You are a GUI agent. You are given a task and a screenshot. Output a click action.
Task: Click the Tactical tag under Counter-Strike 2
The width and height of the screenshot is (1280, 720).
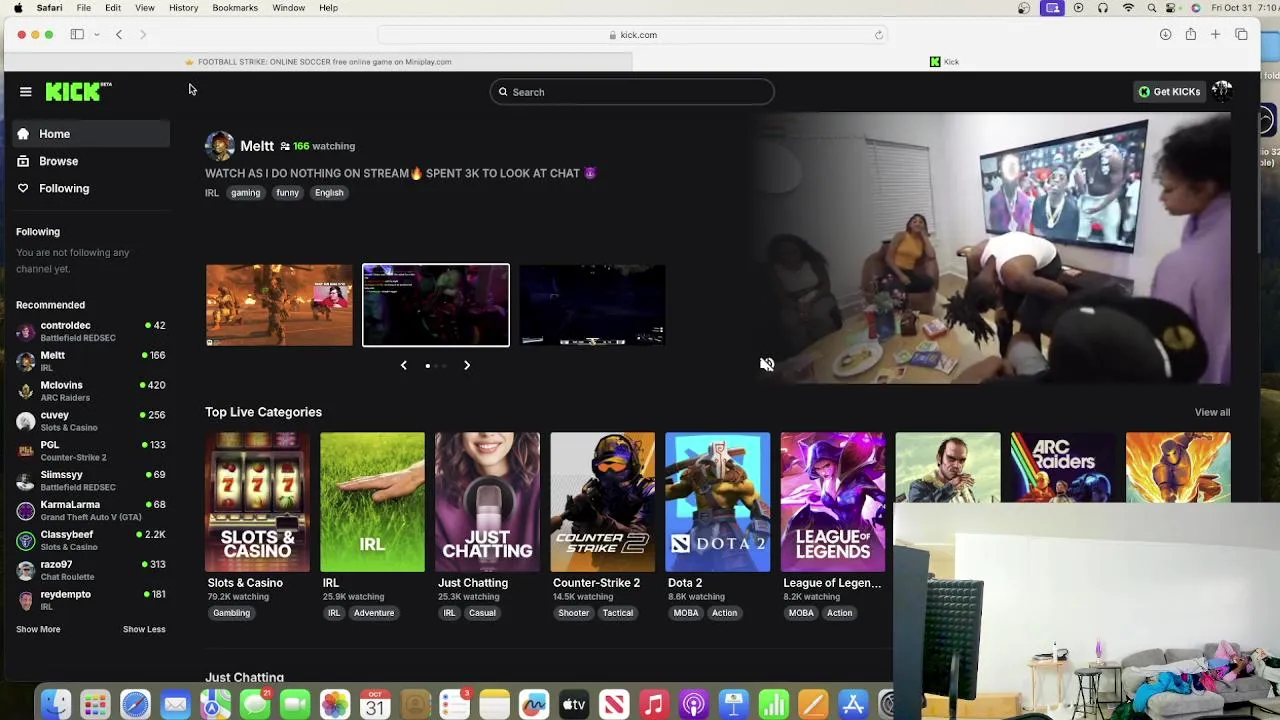click(x=618, y=613)
